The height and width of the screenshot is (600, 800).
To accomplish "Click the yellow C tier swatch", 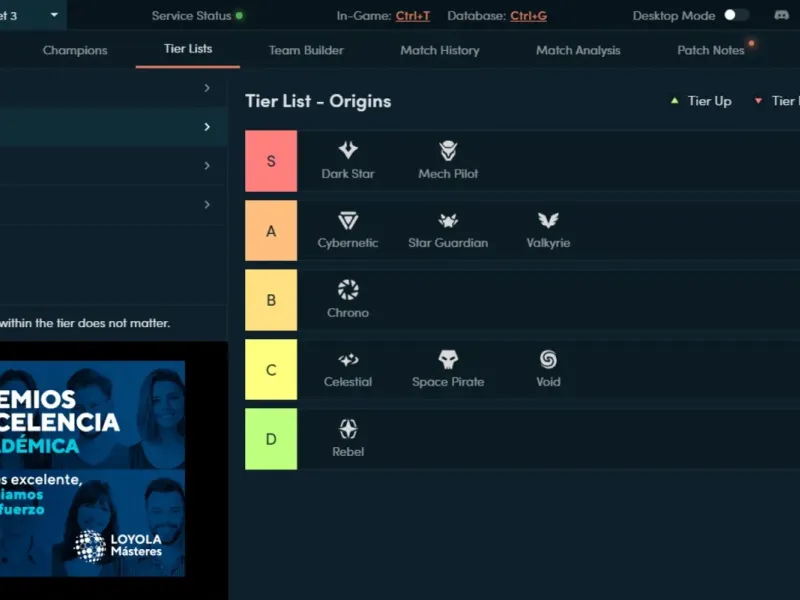I will [271, 369].
